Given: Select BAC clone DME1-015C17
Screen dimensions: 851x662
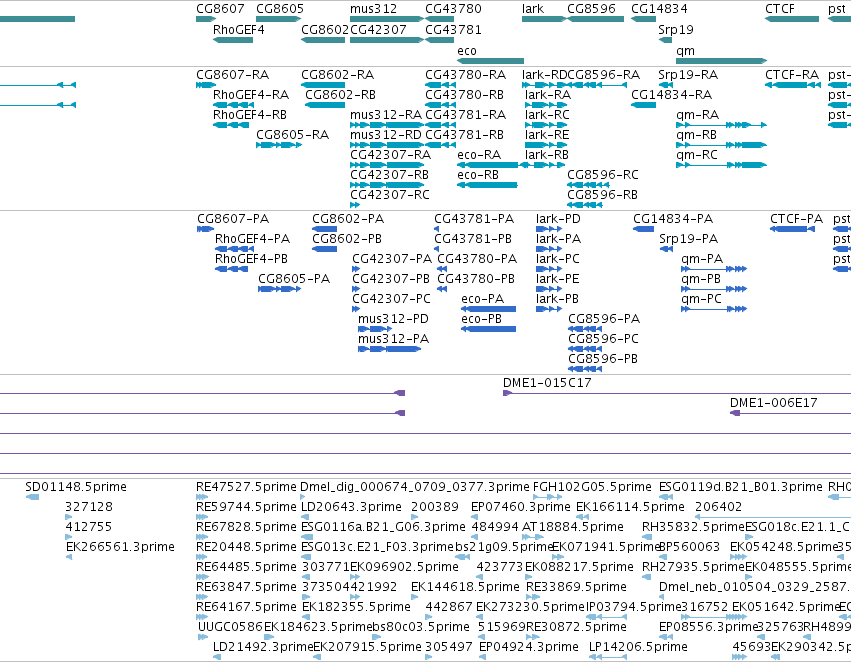Looking at the screenshot, I should pos(677,393).
